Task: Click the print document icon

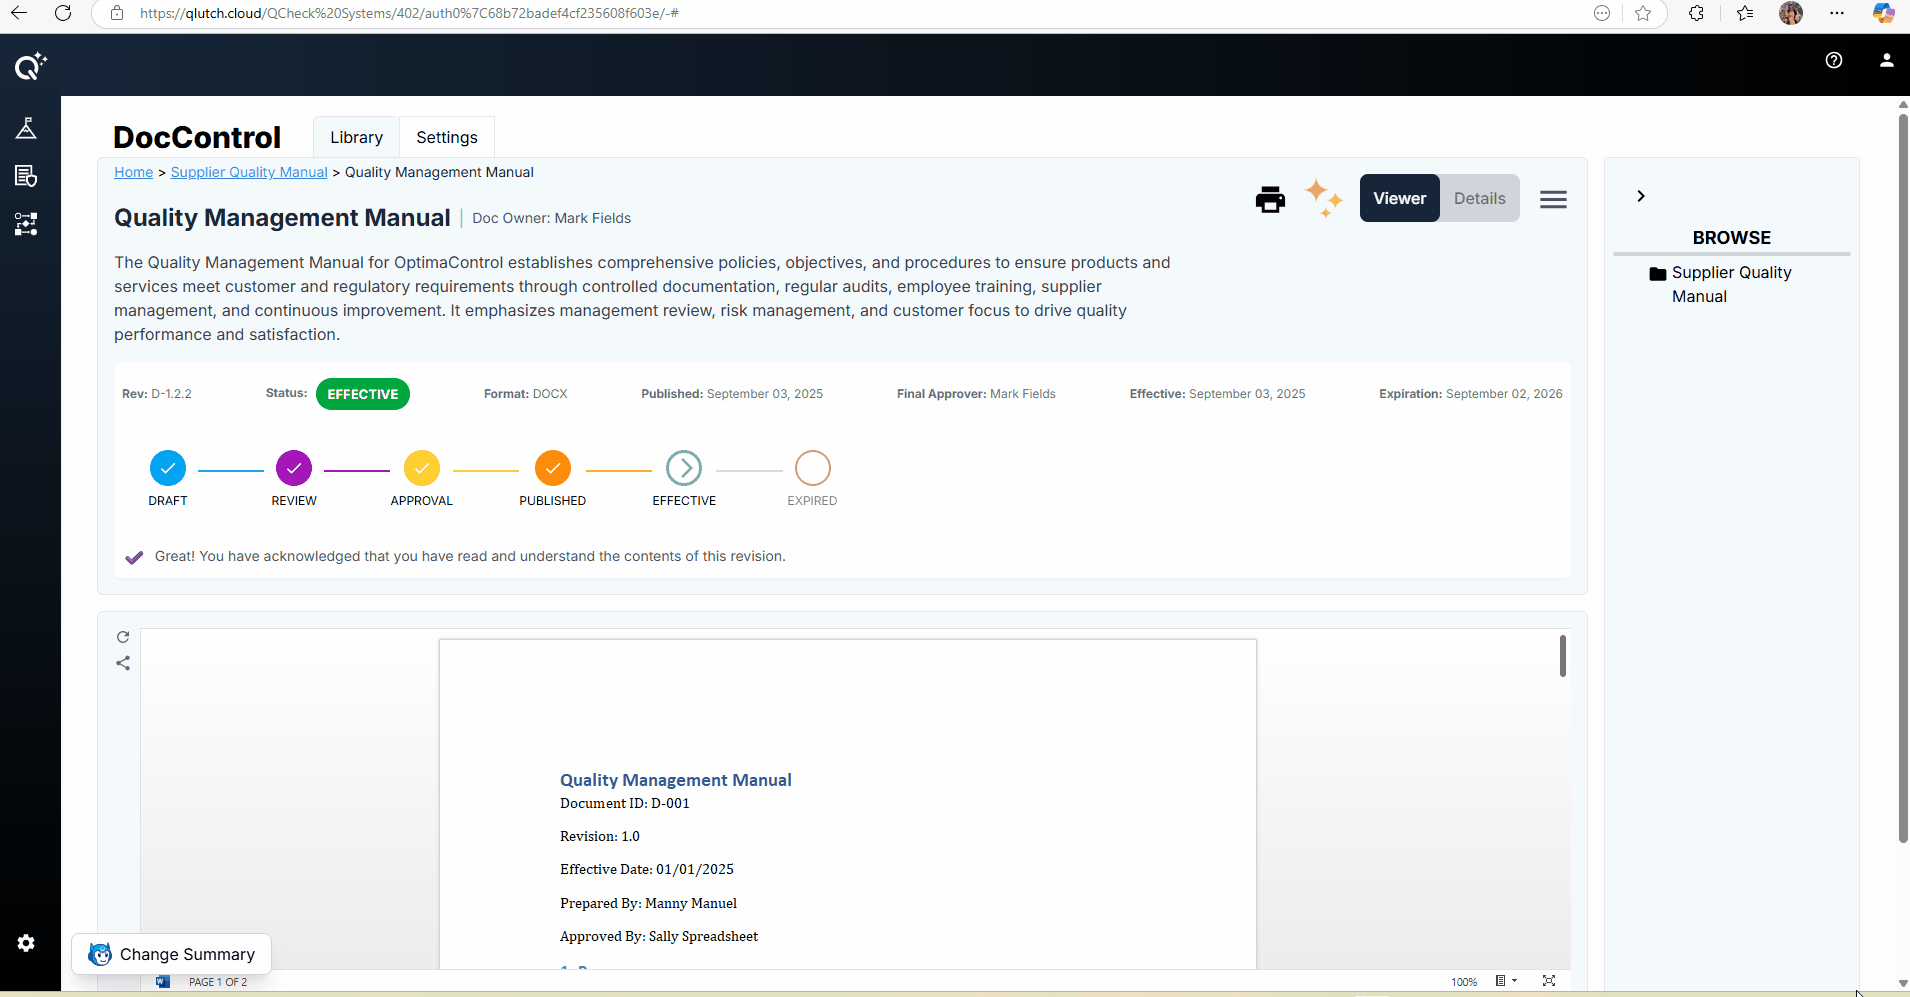Action: coord(1270,200)
